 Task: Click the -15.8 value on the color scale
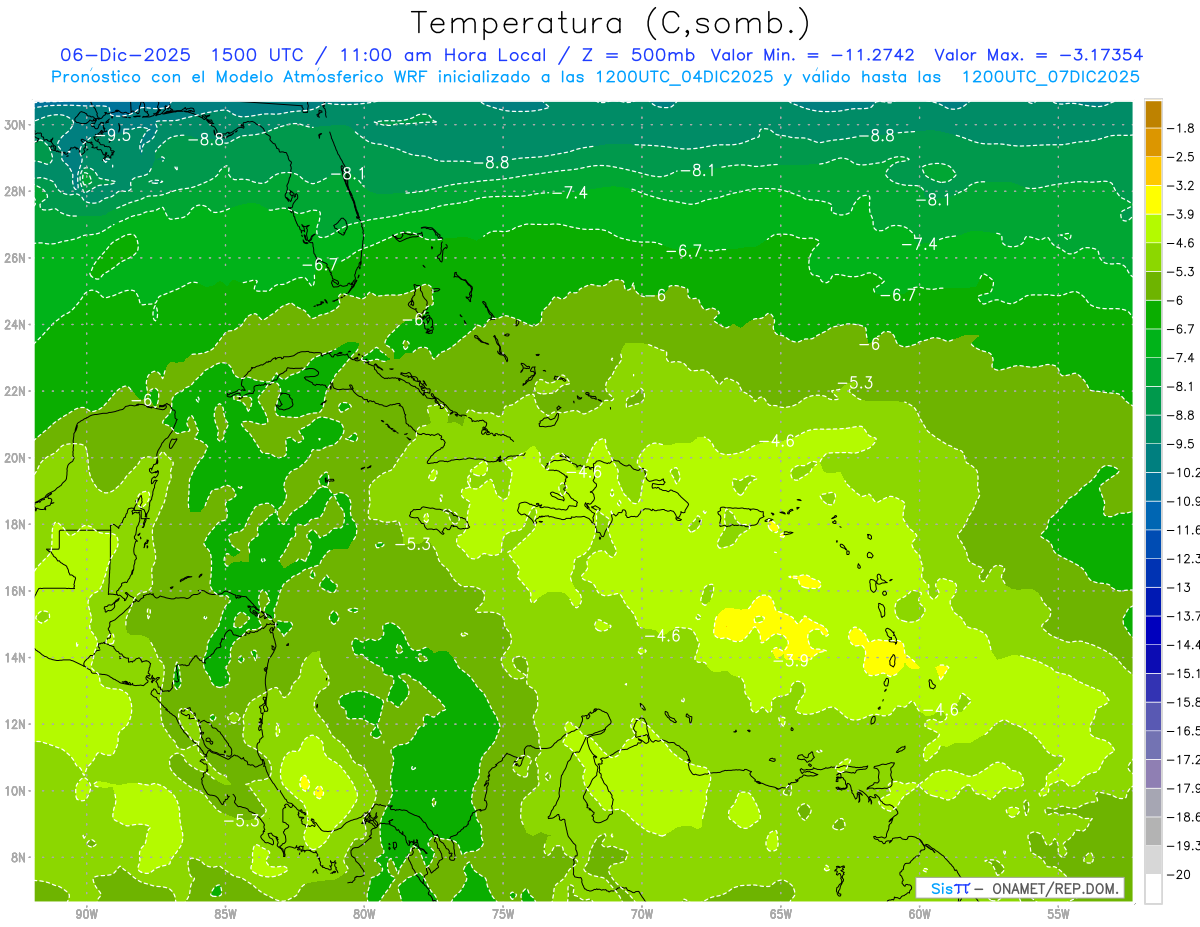point(1184,702)
